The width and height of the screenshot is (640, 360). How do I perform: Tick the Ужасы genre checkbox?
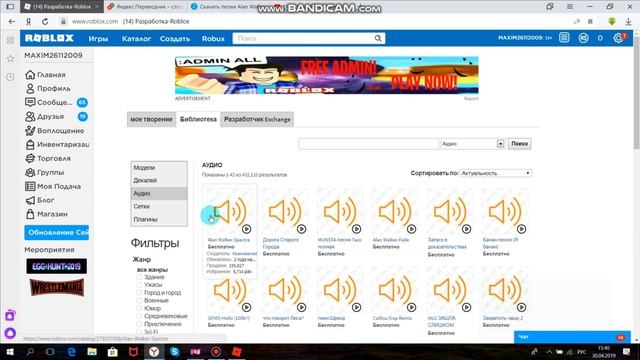[139, 285]
